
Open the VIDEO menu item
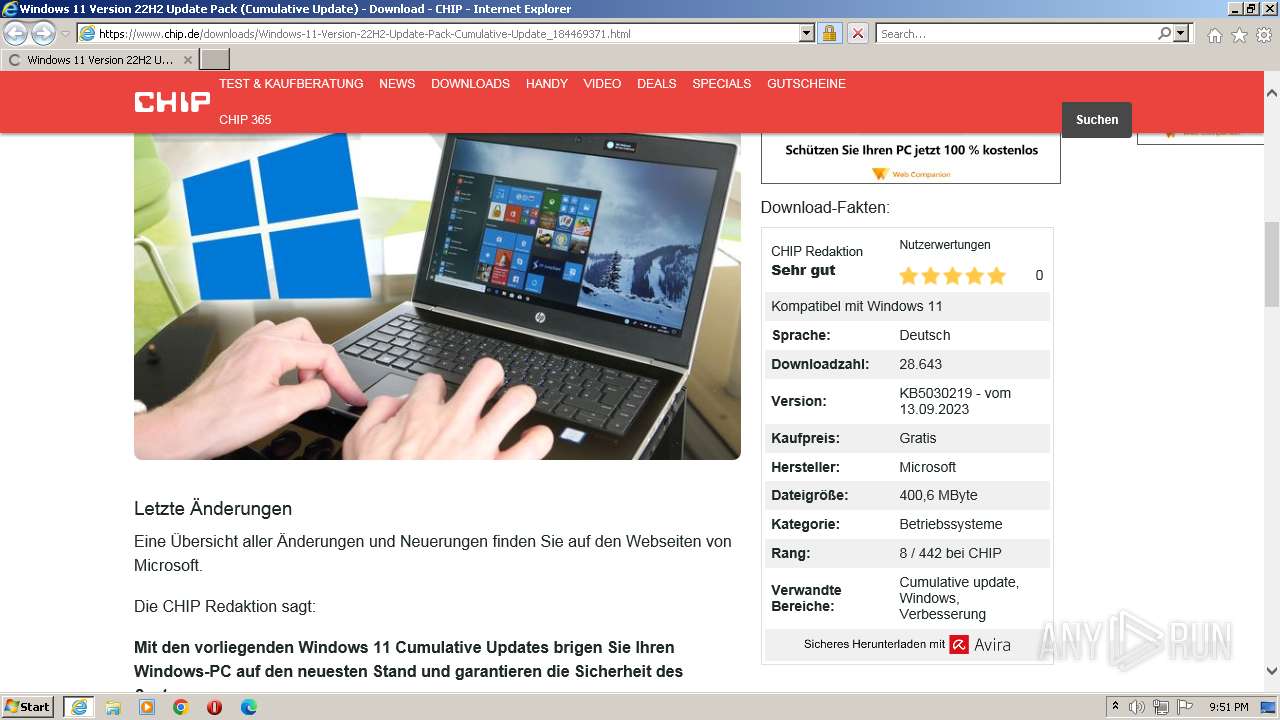(602, 84)
